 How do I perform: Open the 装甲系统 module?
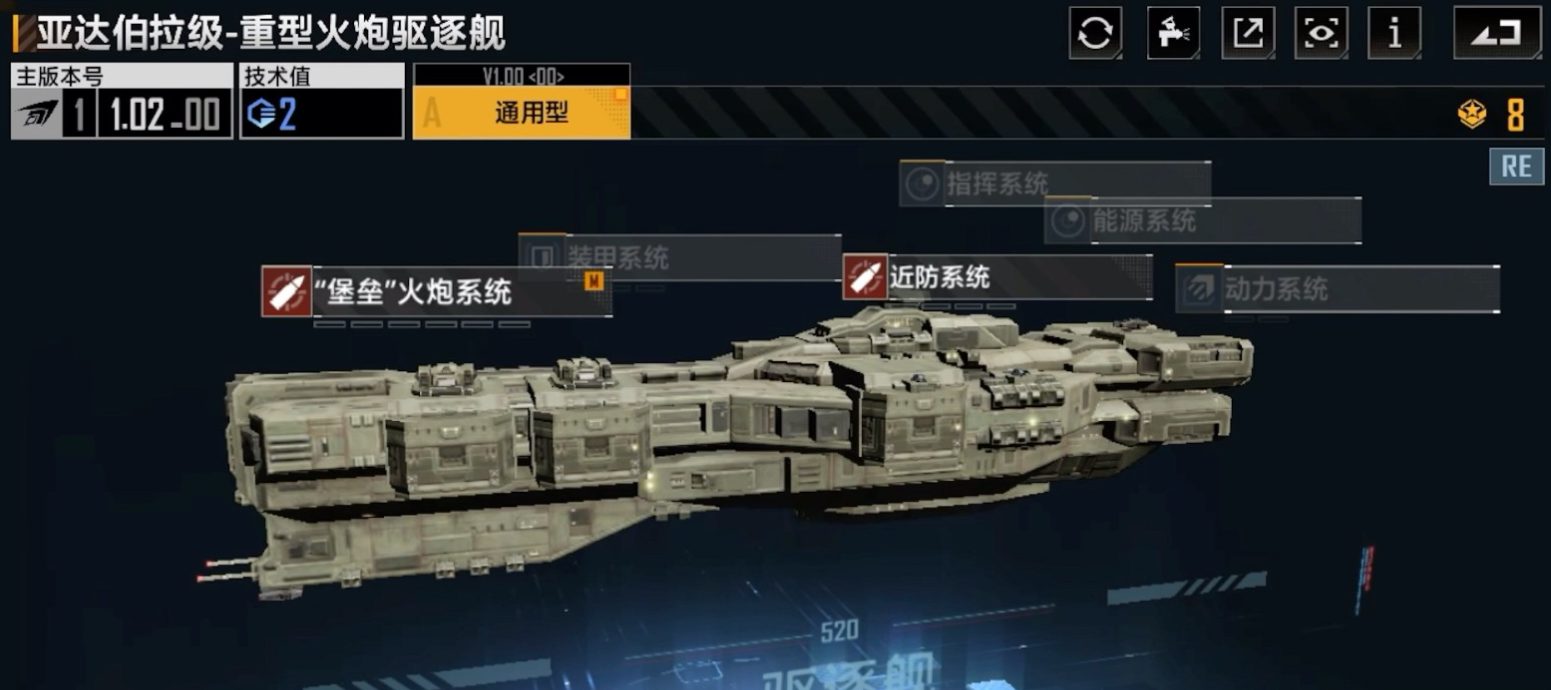click(680, 257)
